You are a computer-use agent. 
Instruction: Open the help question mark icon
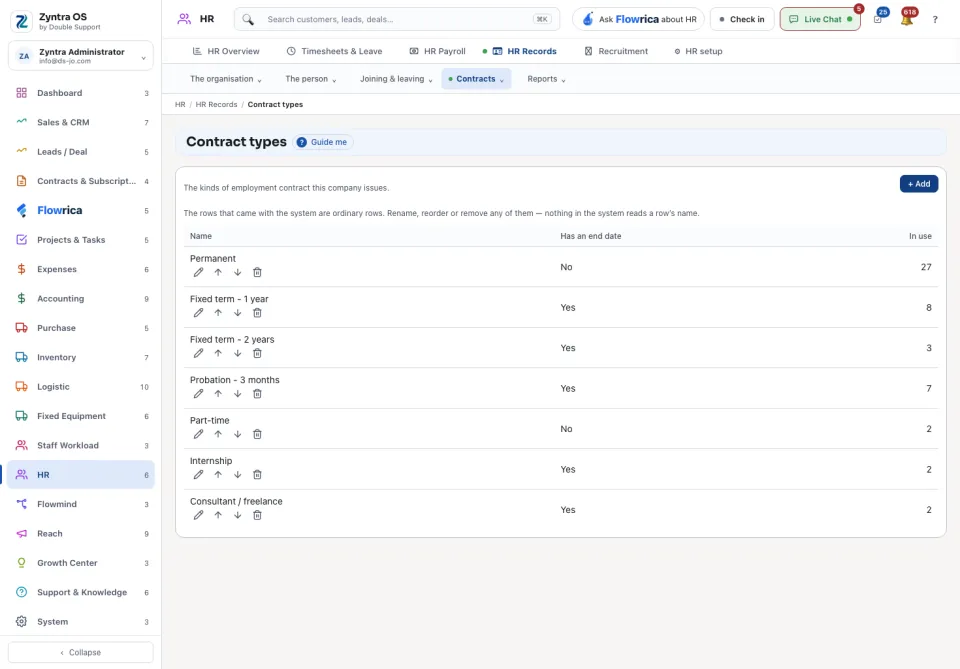(x=935, y=20)
